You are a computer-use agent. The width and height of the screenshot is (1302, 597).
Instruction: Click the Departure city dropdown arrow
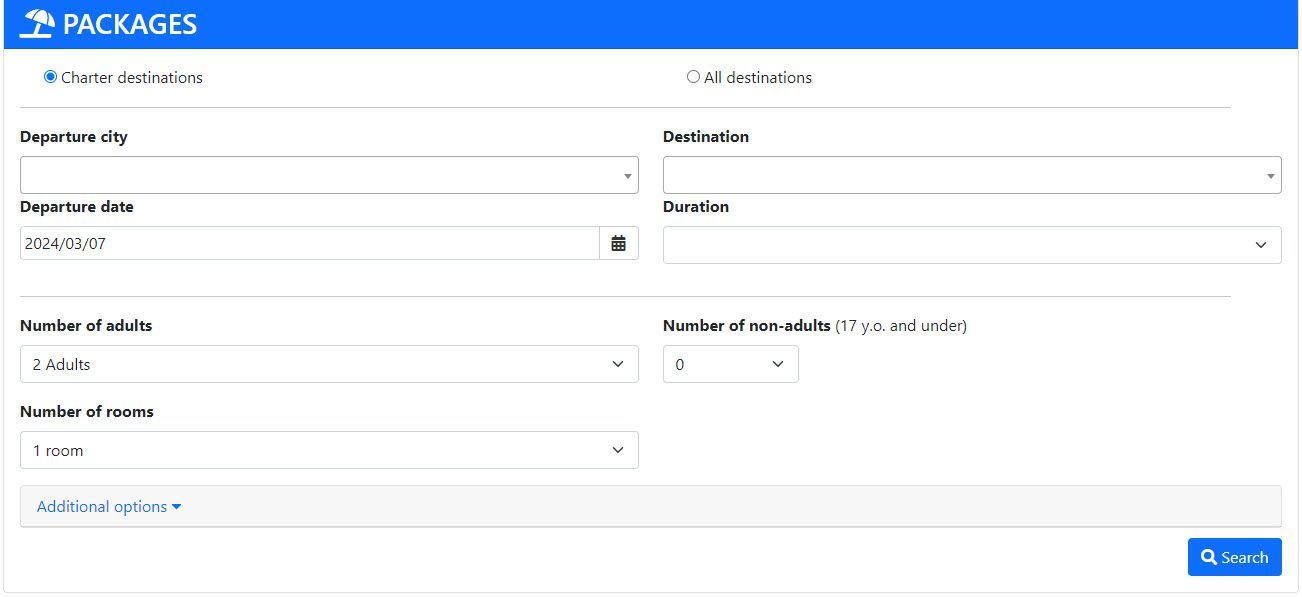coord(628,176)
